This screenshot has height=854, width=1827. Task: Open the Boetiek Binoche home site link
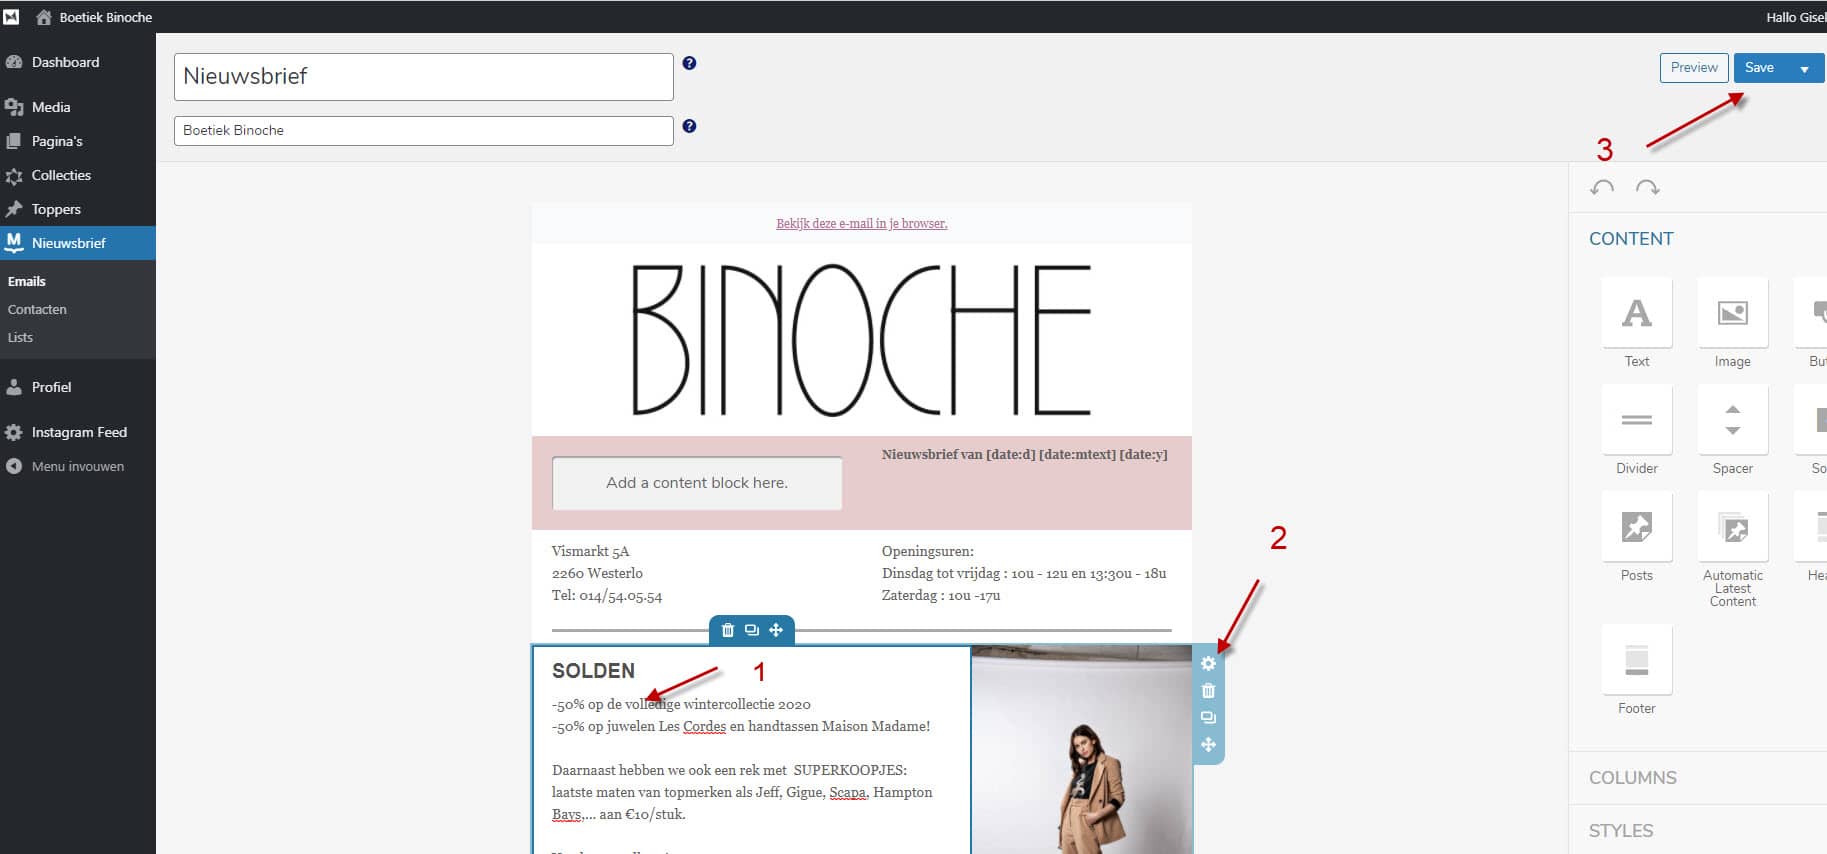tap(94, 17)
